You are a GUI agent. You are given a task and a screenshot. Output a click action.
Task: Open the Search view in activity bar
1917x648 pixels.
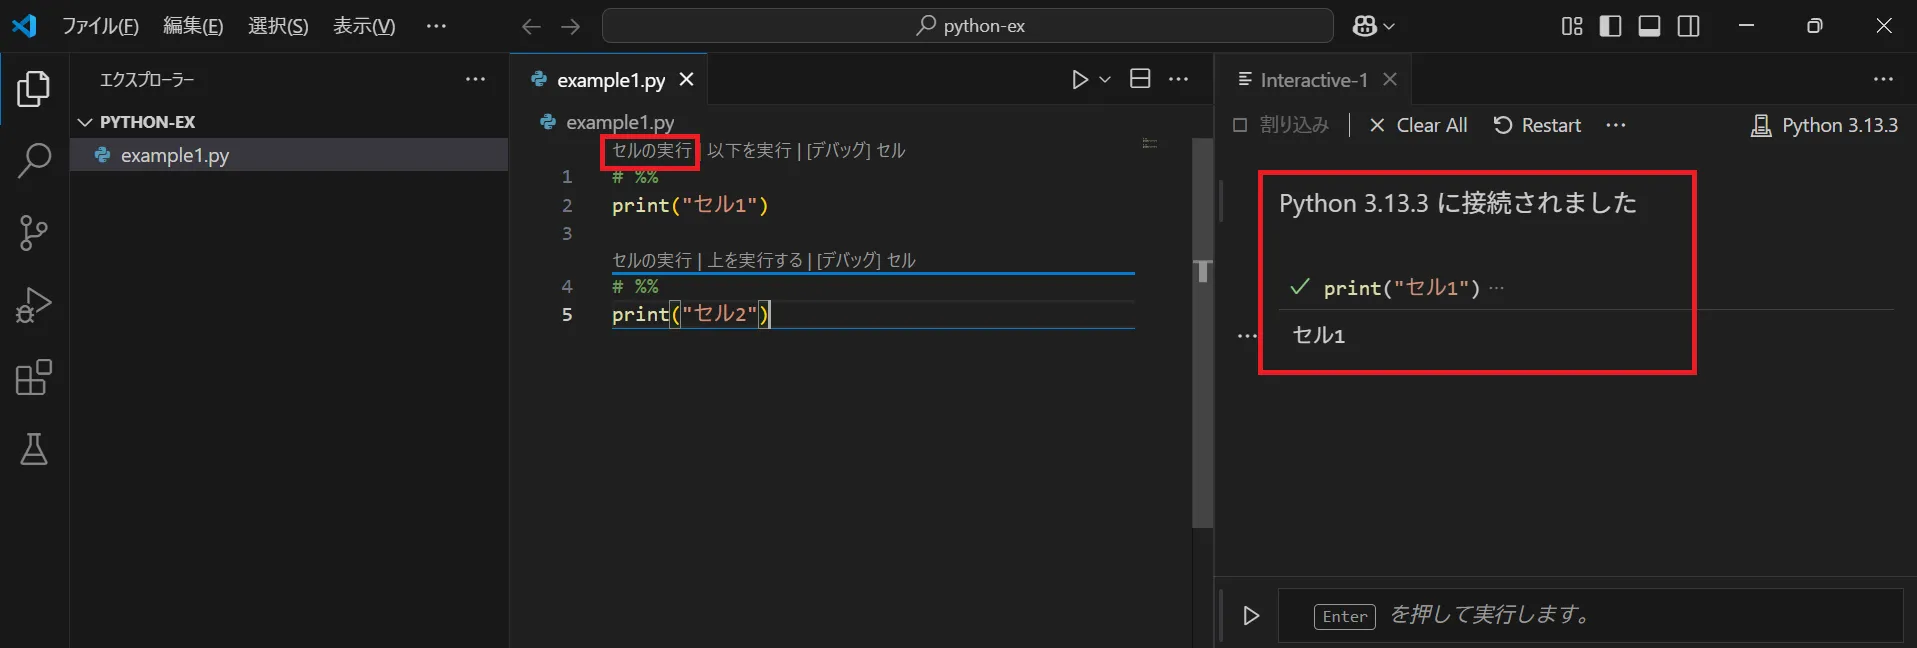coord(34,160)
